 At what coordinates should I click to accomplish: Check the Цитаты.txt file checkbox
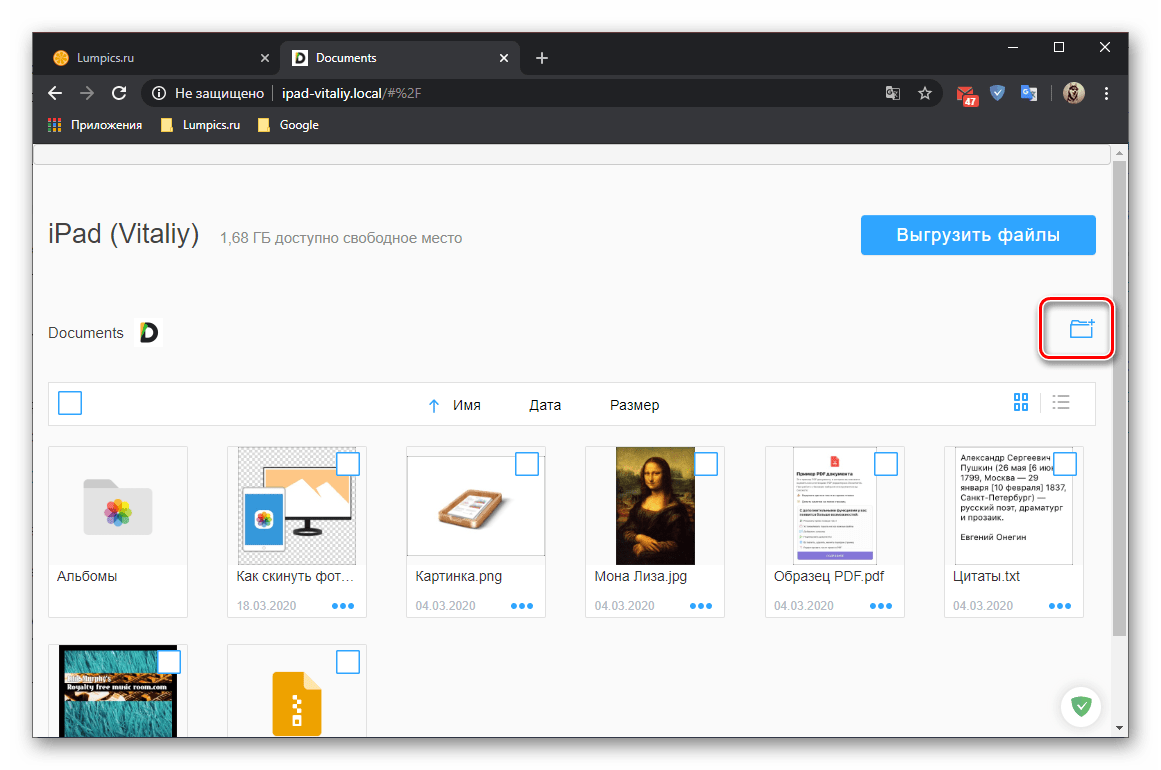point(1065,463)
